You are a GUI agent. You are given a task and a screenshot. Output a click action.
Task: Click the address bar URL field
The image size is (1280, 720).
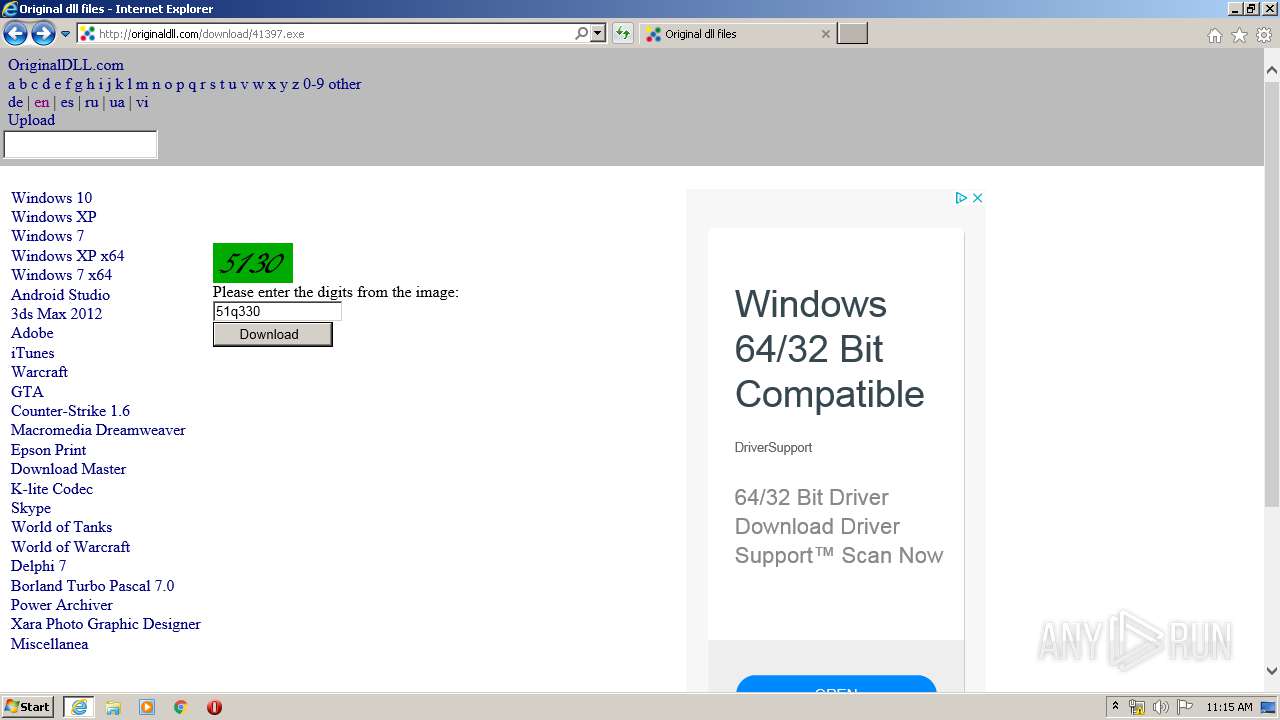[335, 34]
